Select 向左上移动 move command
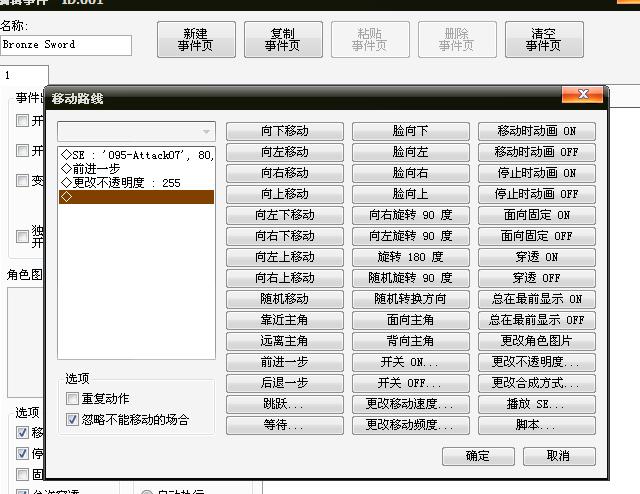The height and width of the screenshot is (494, 640). click(x=284, y=257)
